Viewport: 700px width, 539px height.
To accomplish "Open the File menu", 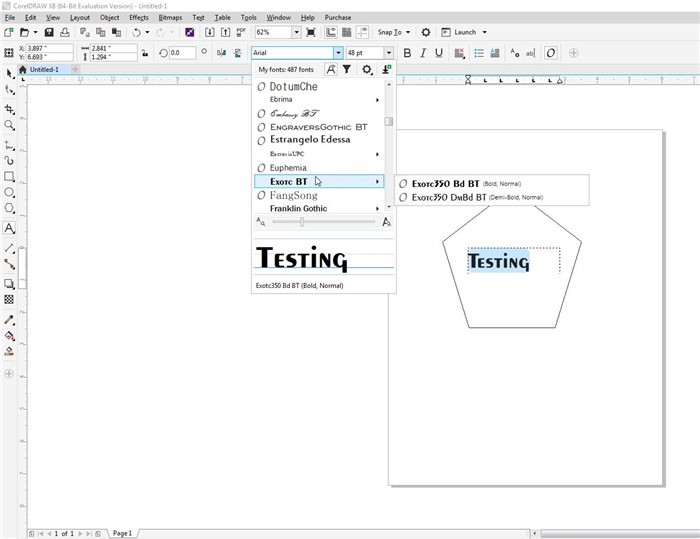I will 10,17.
